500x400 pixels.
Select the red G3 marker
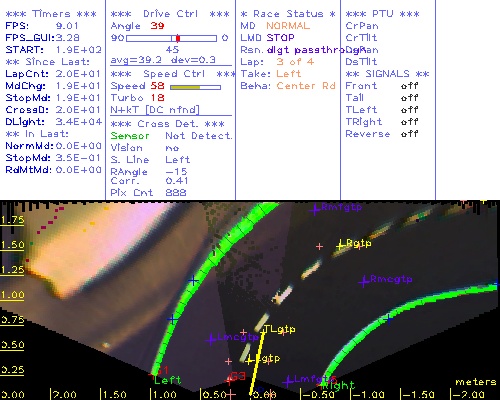coord(238,377)
